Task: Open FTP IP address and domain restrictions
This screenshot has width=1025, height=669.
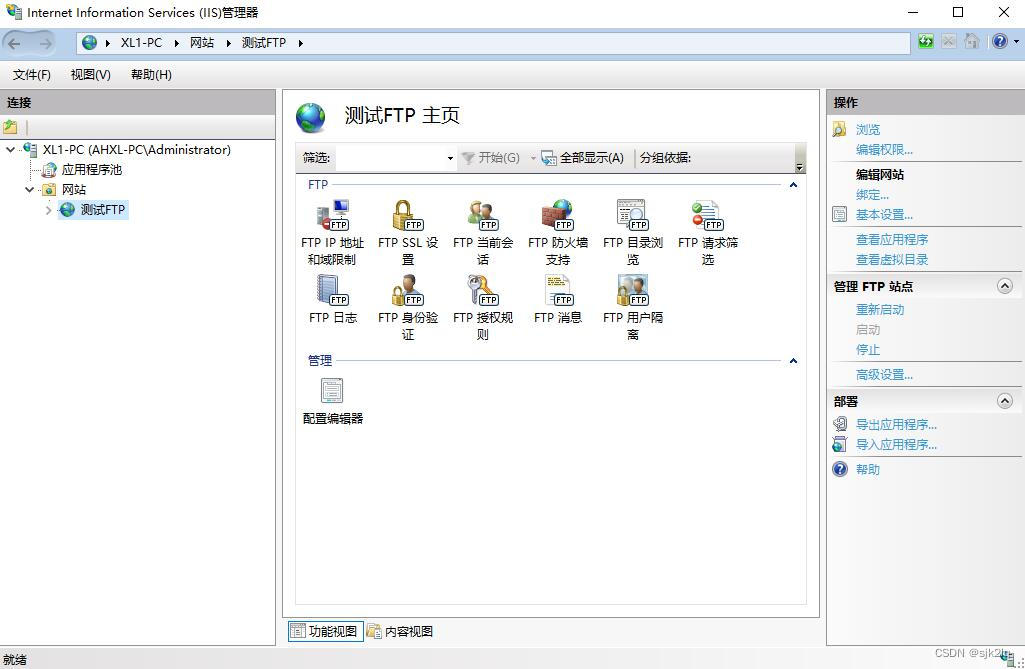Action: (x=332, y=233)
